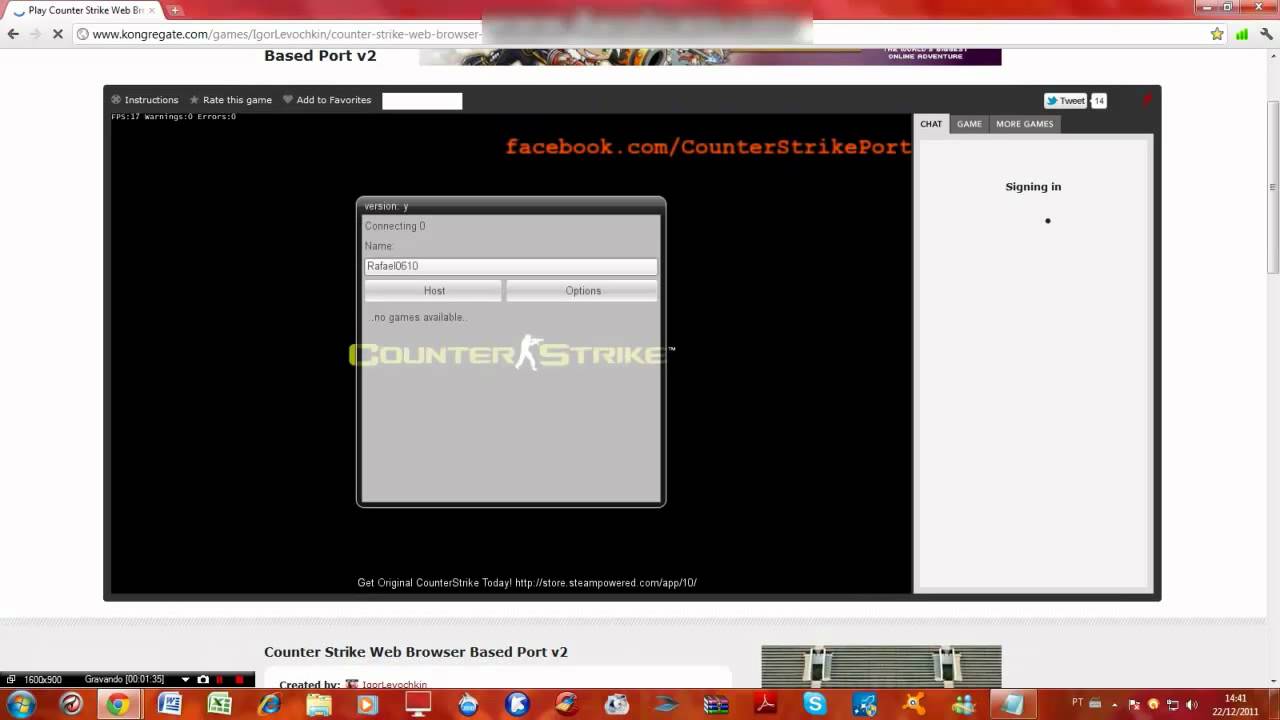
Task: Open WinRAR from the taskbar
Action: pos(716,704)
